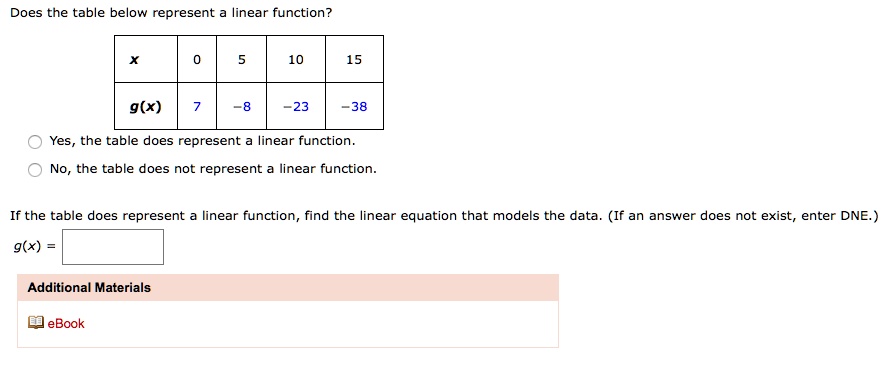Click the g(x) row header cell
Image resolution: width=885 pixels, height=365 pixels.
pos(146,106)
